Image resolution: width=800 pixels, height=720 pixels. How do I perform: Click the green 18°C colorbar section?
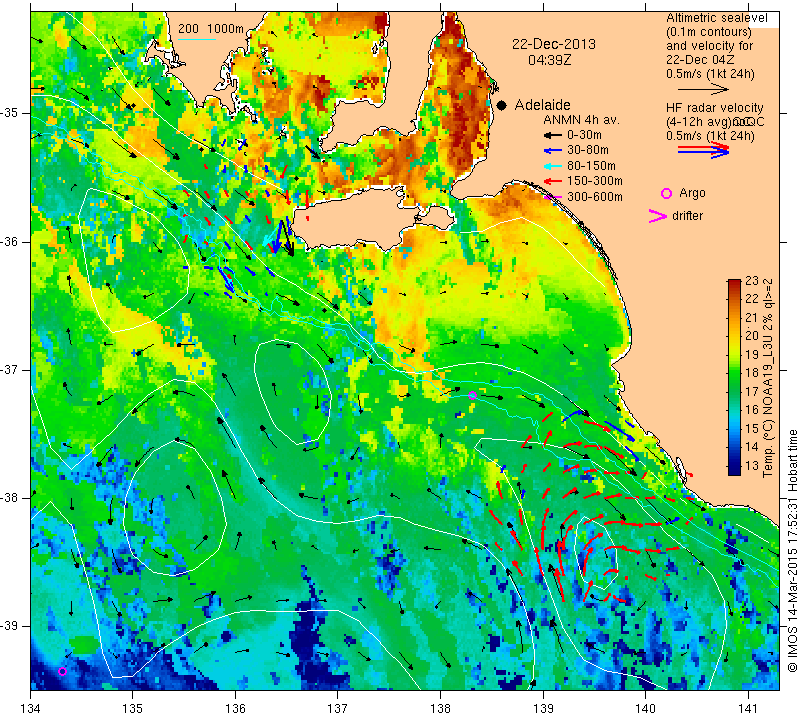coord(734,373)
